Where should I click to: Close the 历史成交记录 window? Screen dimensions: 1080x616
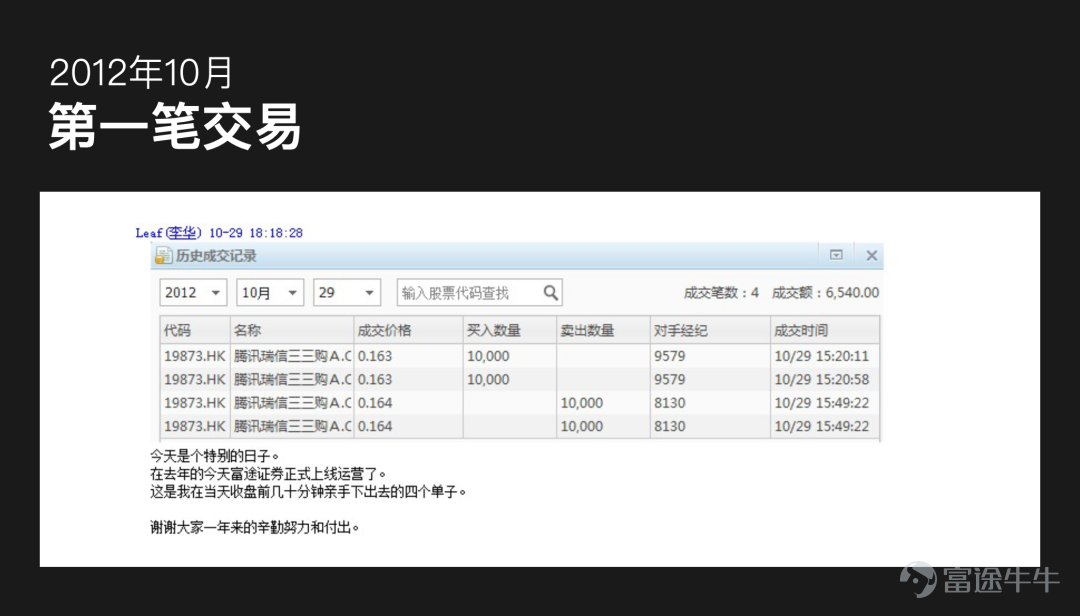871,256
